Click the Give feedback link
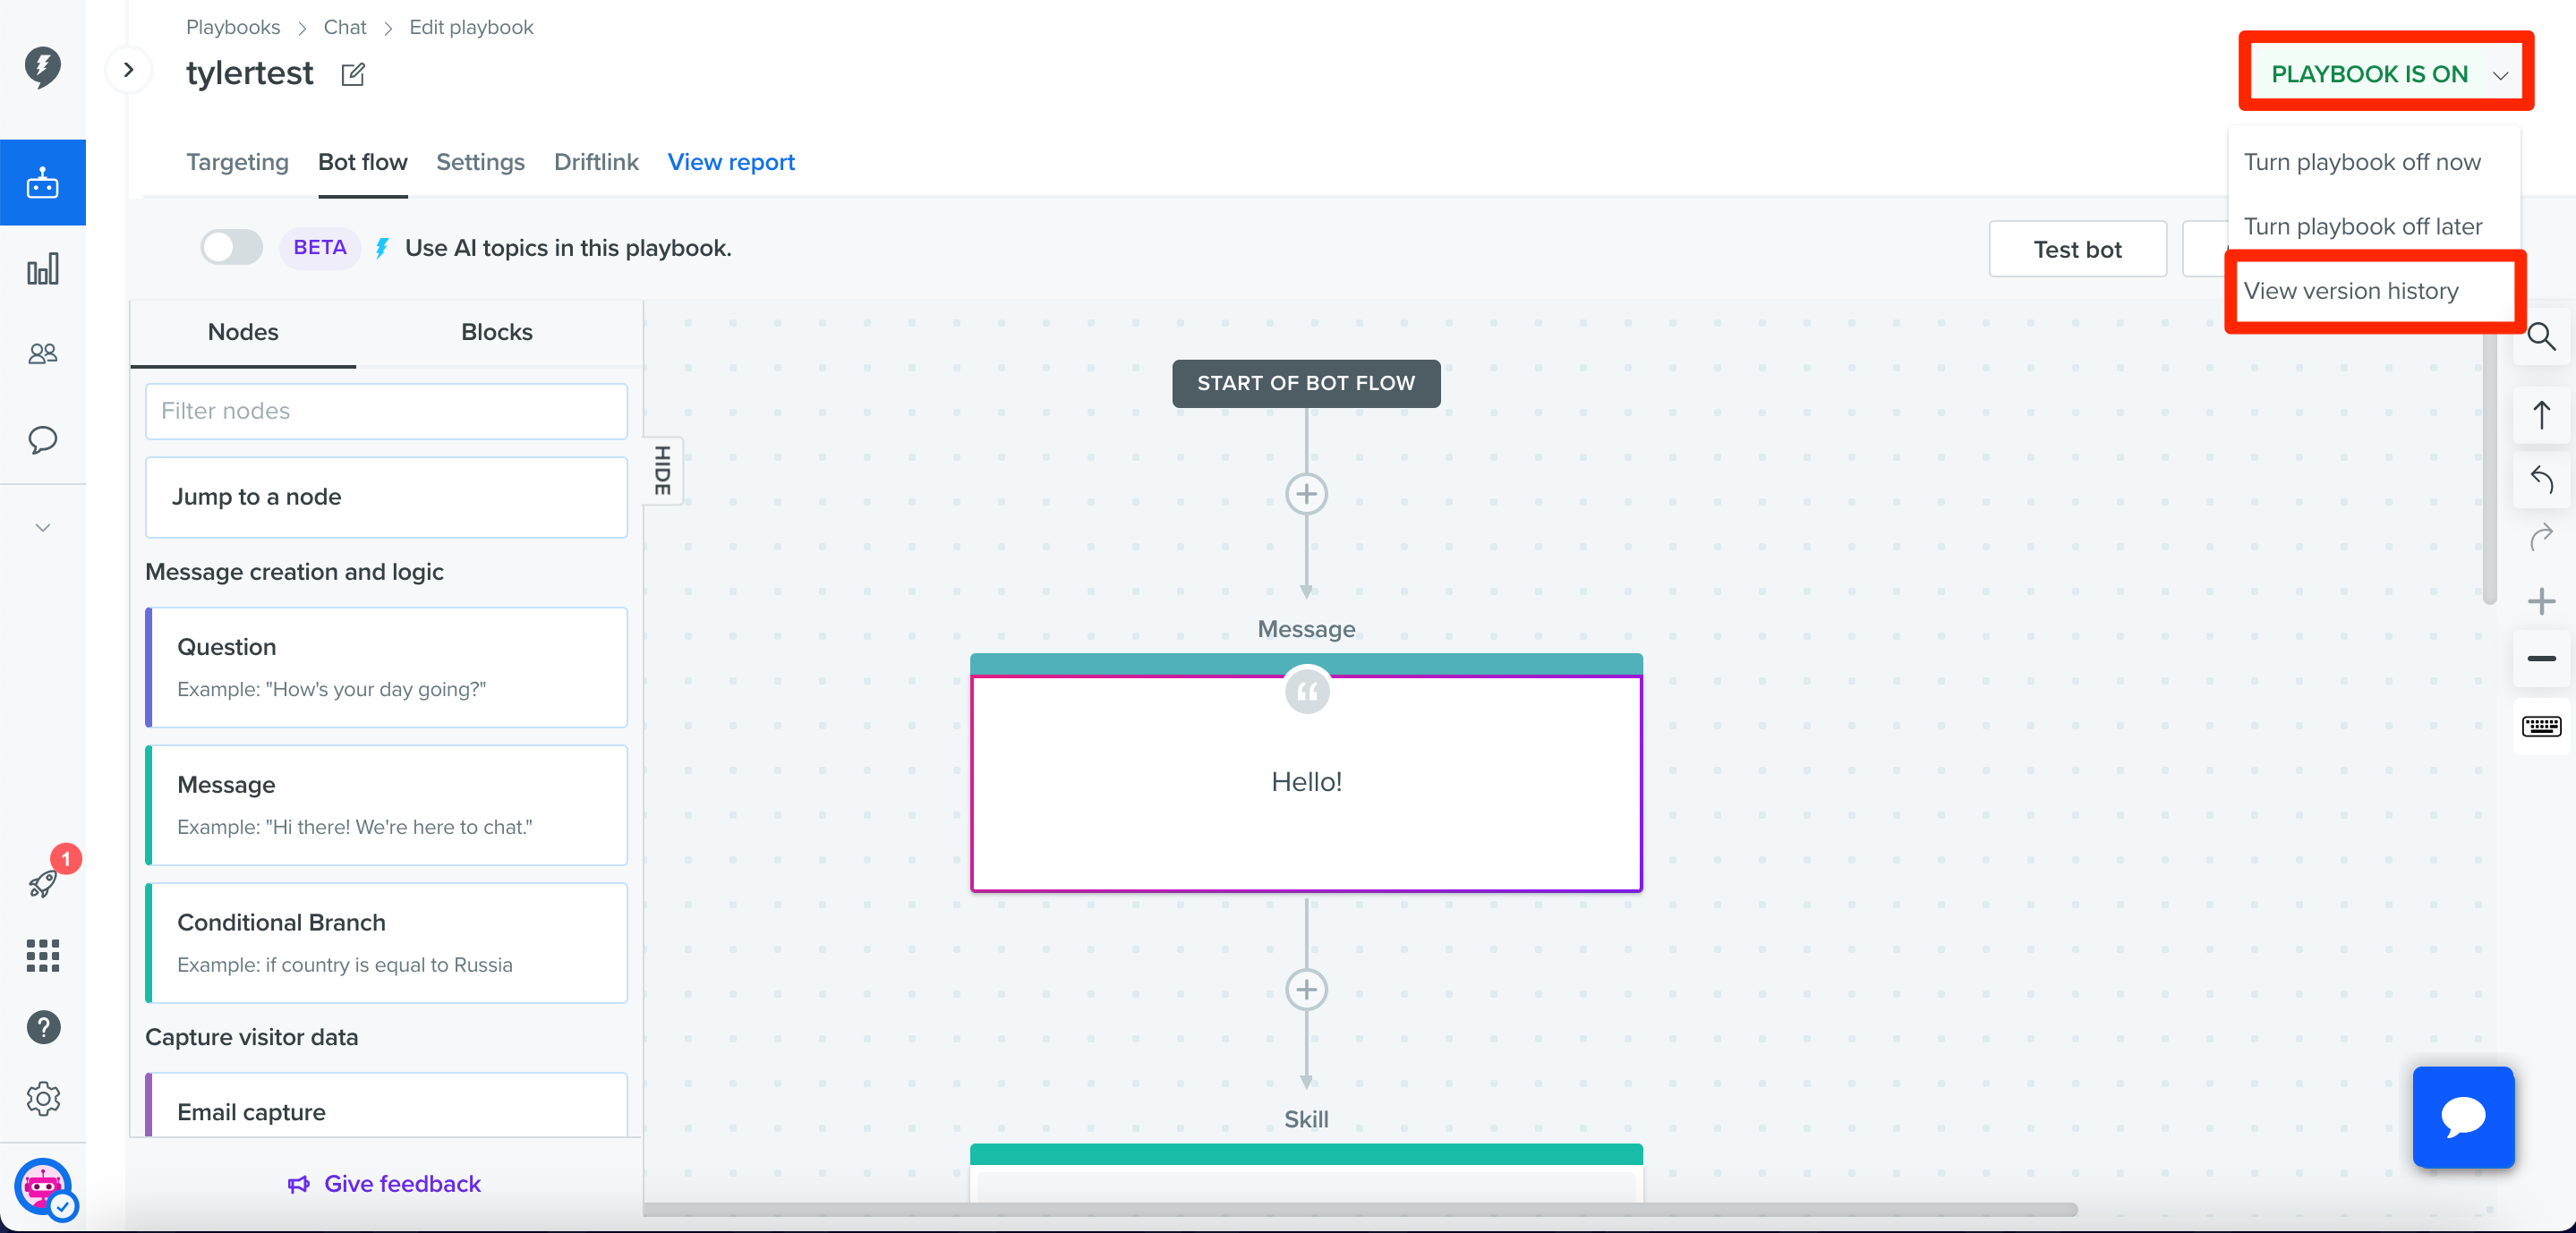This screenshot has width=2576, height=1233. pyautogui.click(x=384, y=1184)
